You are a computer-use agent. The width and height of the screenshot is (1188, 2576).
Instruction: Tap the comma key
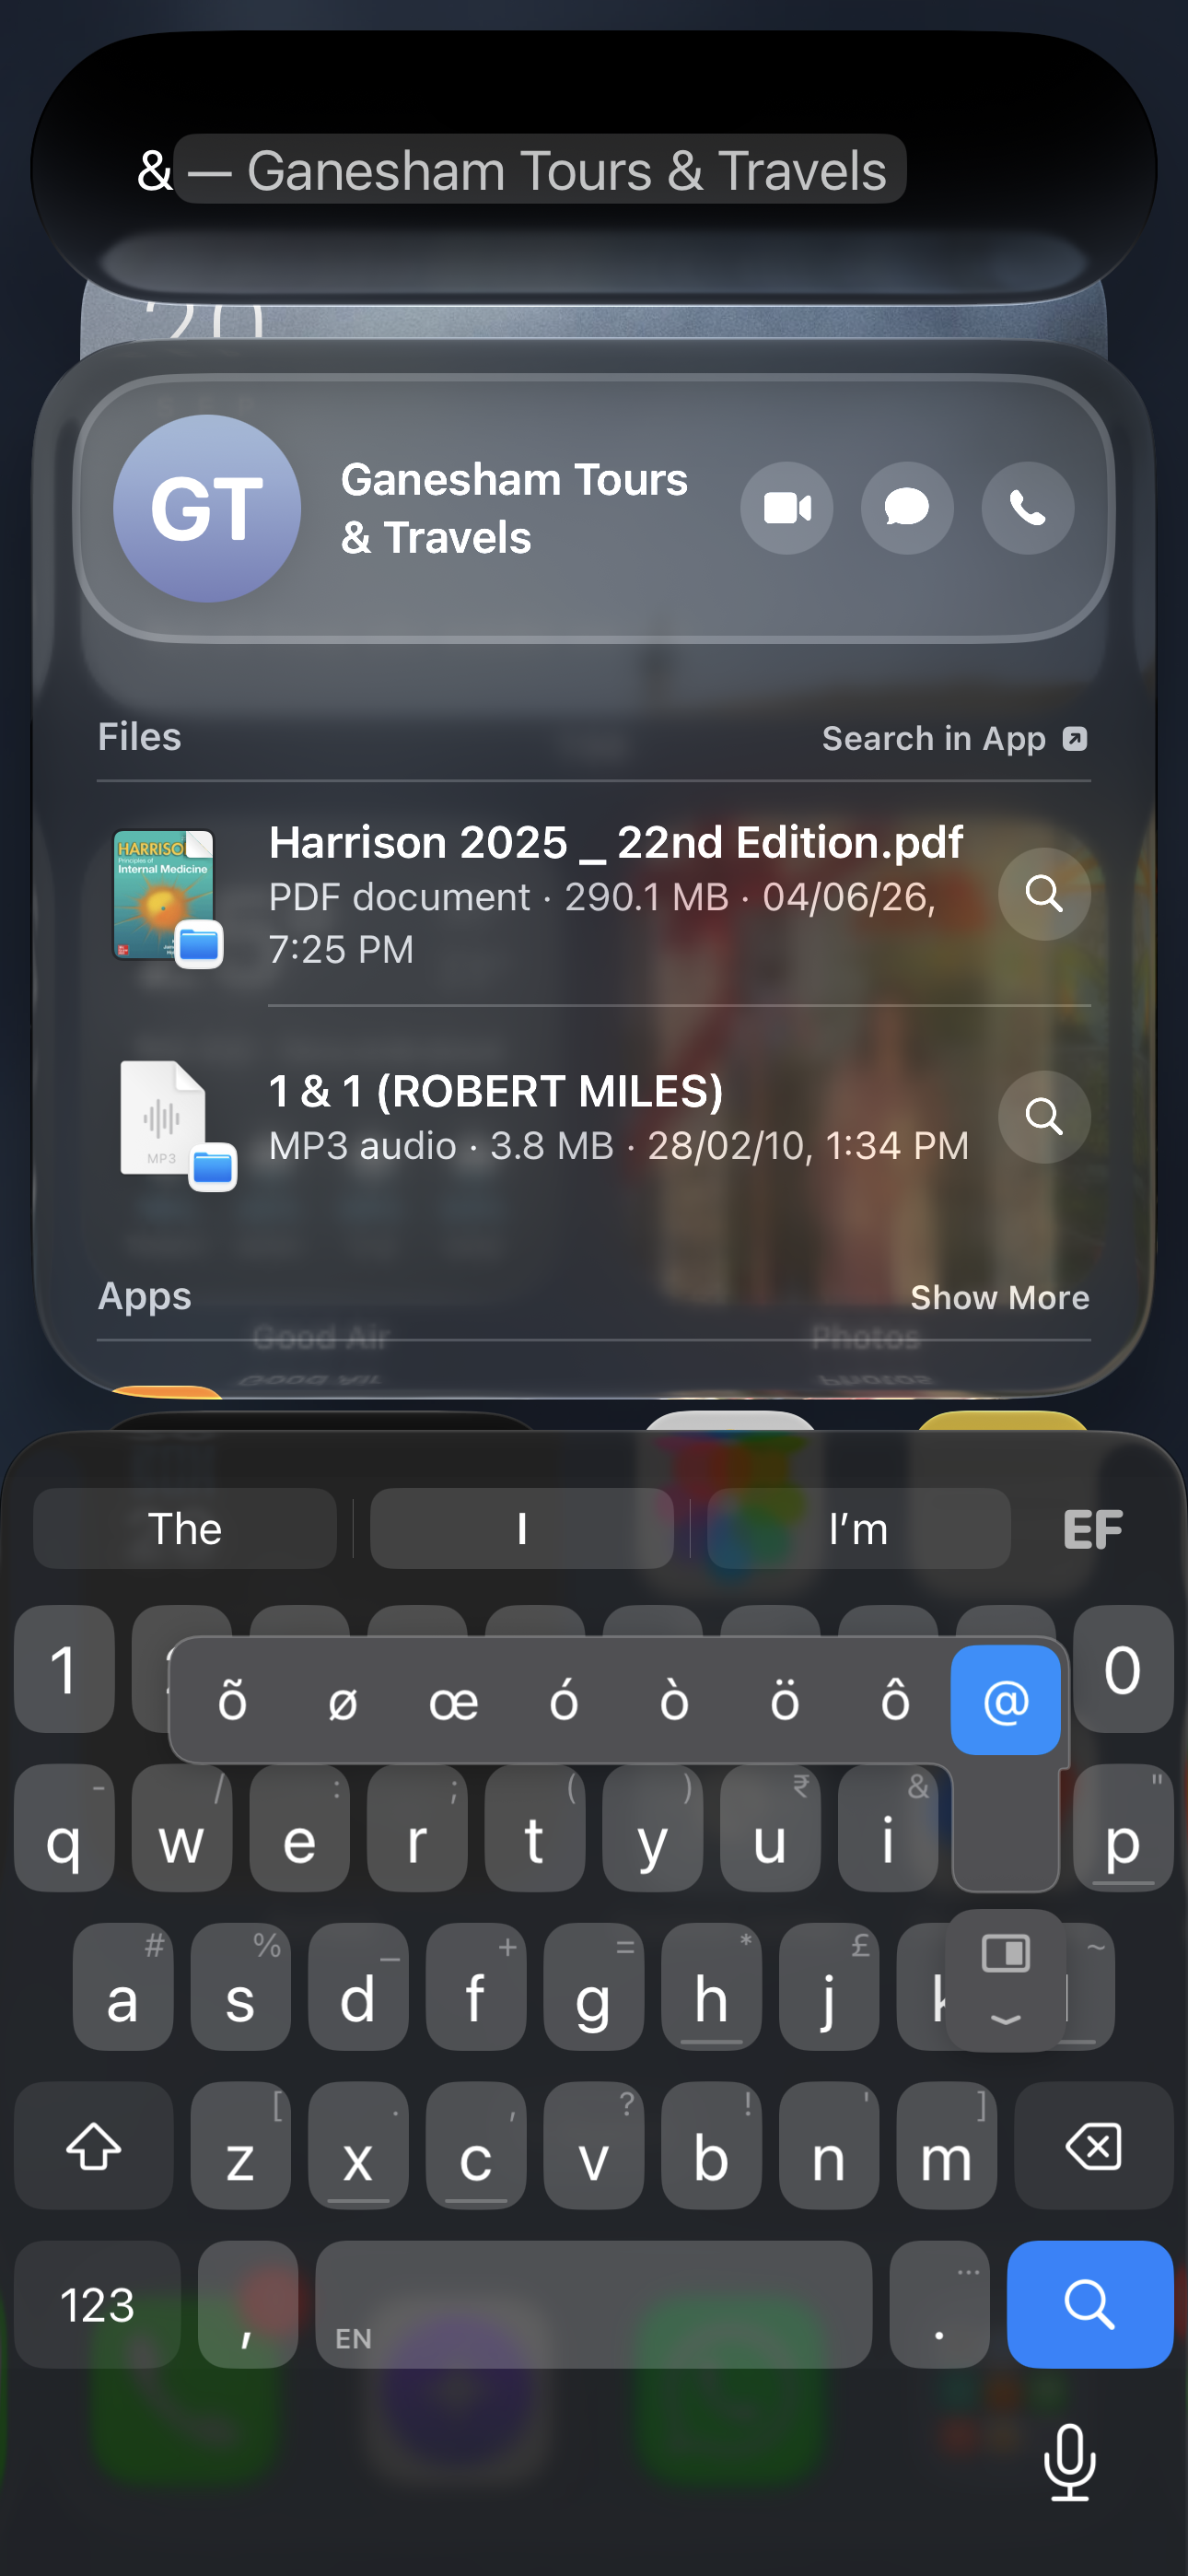point(247,2304)
